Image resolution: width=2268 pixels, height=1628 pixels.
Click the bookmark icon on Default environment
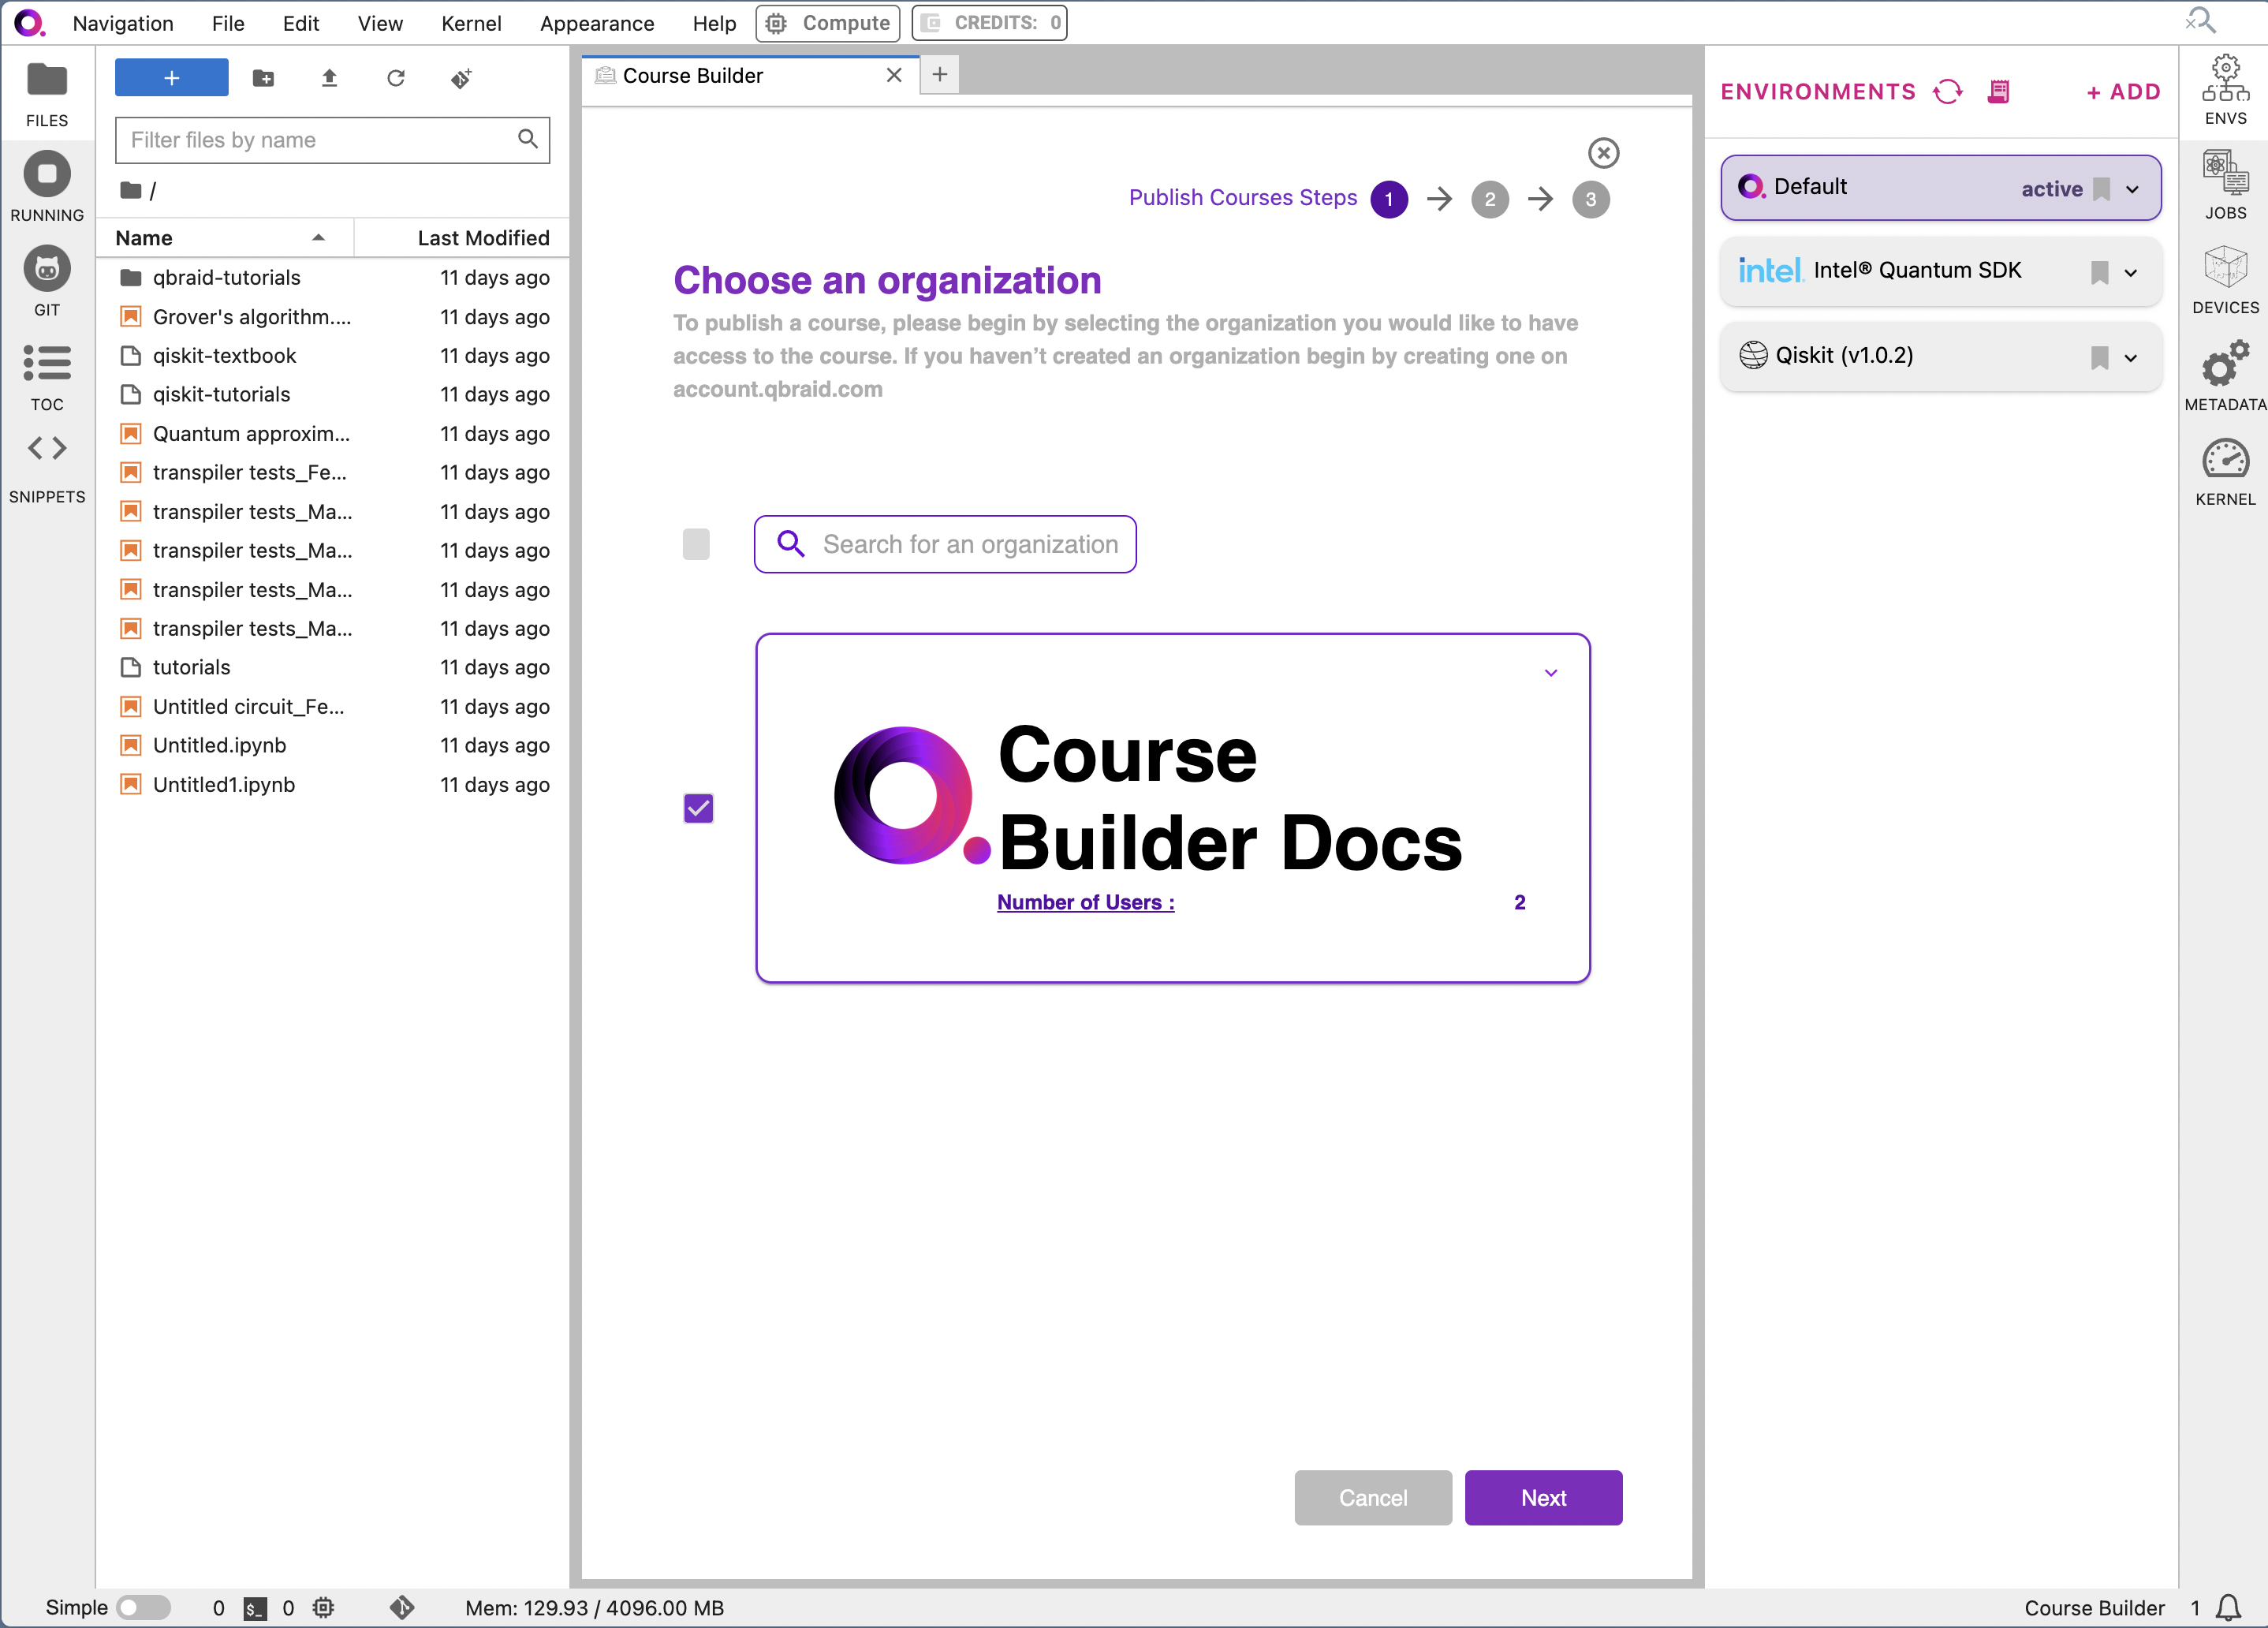pos(2101,189)
